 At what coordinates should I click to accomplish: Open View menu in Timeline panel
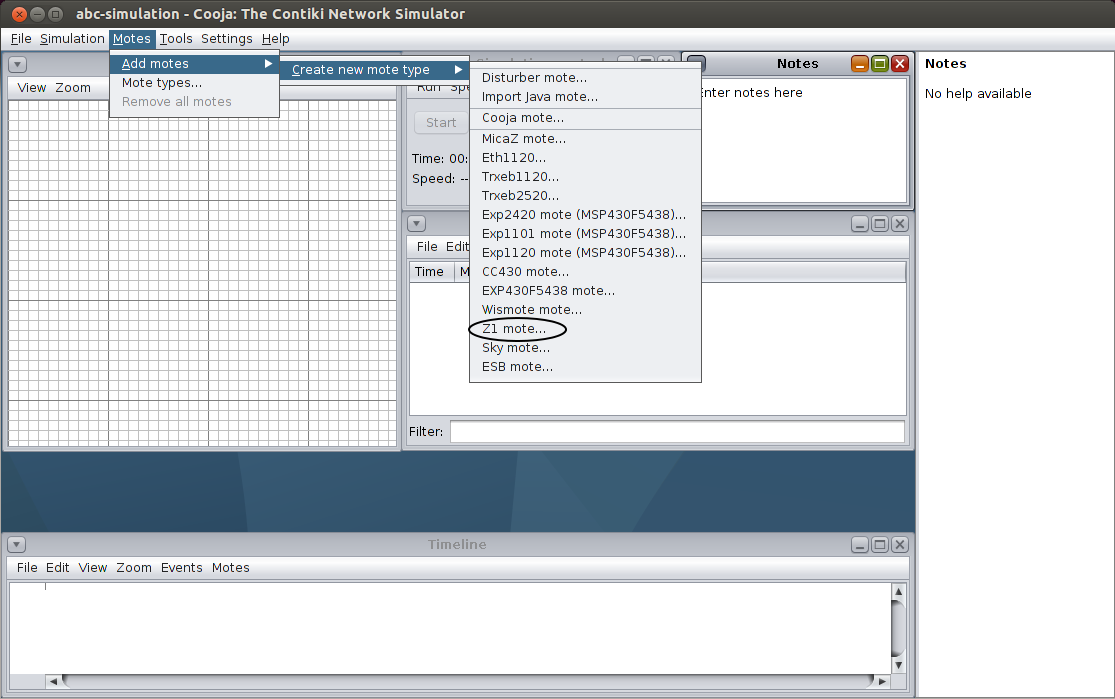[92, 567]
